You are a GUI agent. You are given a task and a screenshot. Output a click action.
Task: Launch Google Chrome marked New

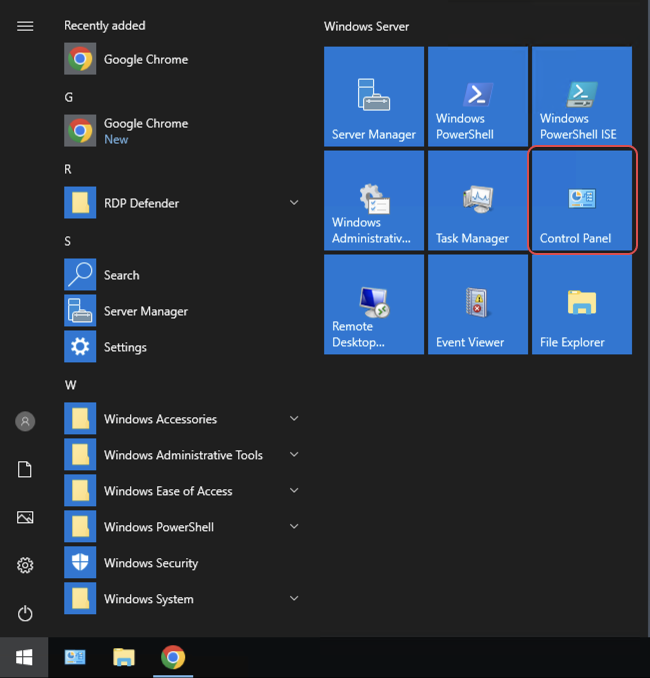pyautogui.click(x=182, y=131)
